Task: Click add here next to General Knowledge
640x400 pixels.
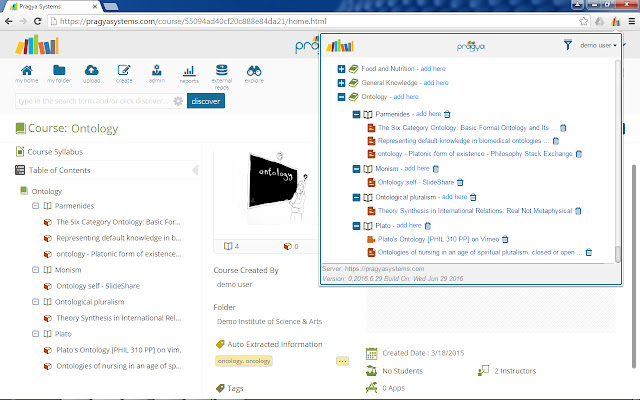Action: tap(436, 82)
